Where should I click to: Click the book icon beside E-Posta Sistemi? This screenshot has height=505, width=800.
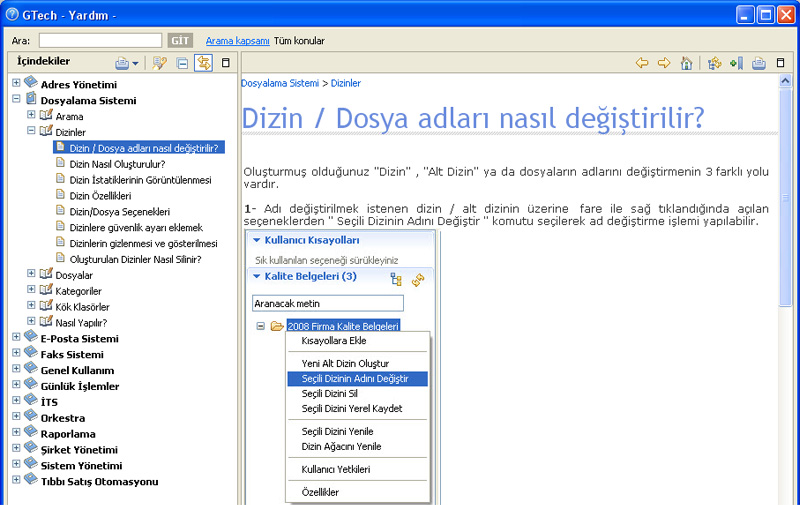pyautogui.click(x=31, y=336)
